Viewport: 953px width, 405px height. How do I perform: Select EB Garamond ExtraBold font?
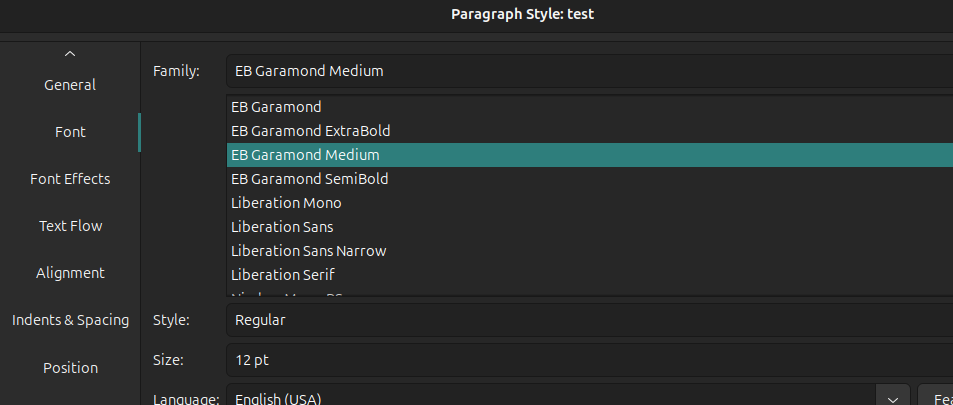point(310,131)
